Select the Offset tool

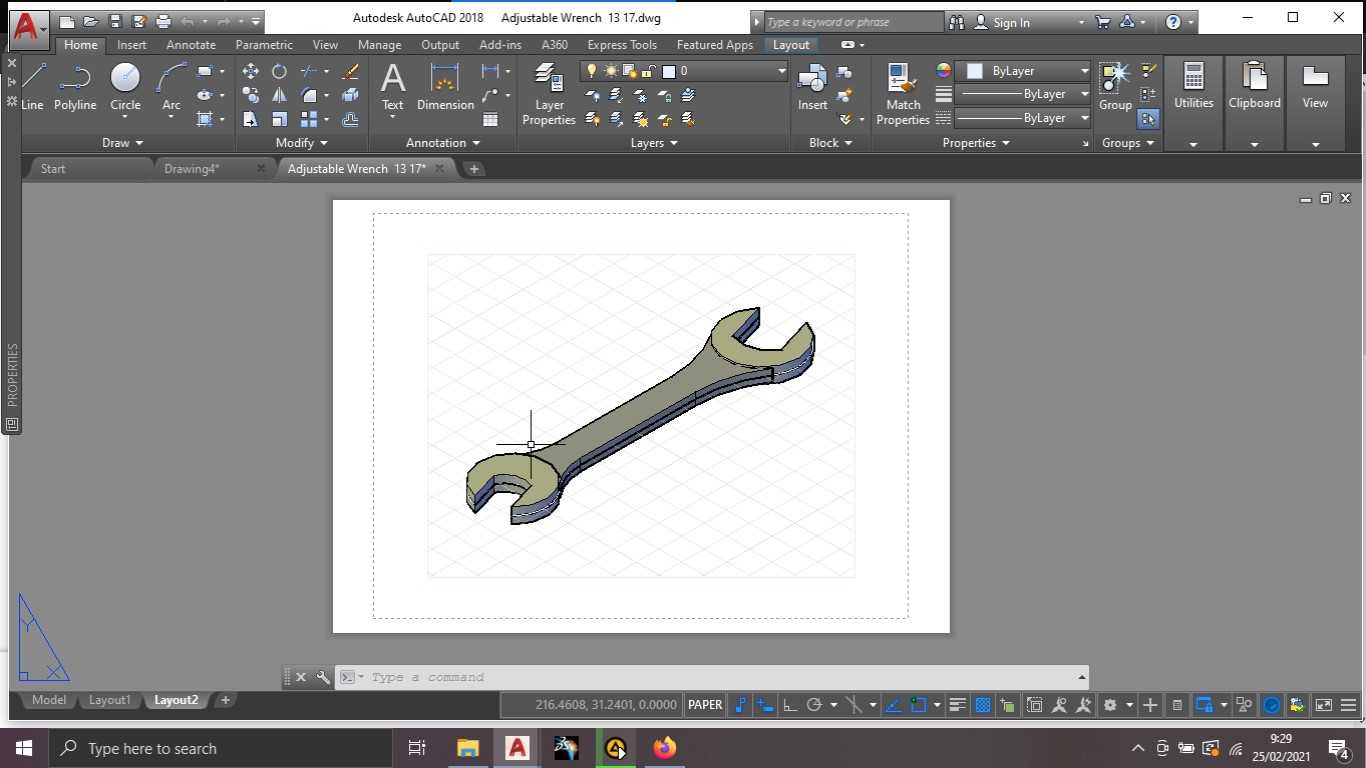point(350,119)
